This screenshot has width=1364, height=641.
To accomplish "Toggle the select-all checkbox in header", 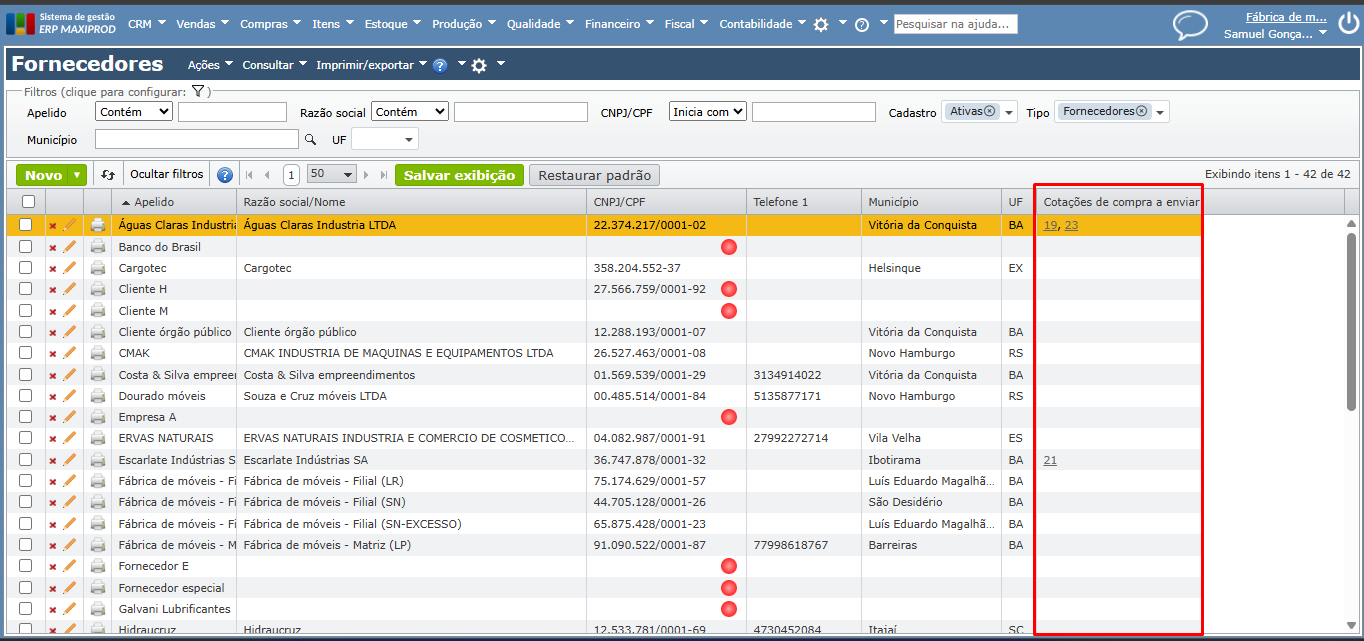I will point(28,202).
